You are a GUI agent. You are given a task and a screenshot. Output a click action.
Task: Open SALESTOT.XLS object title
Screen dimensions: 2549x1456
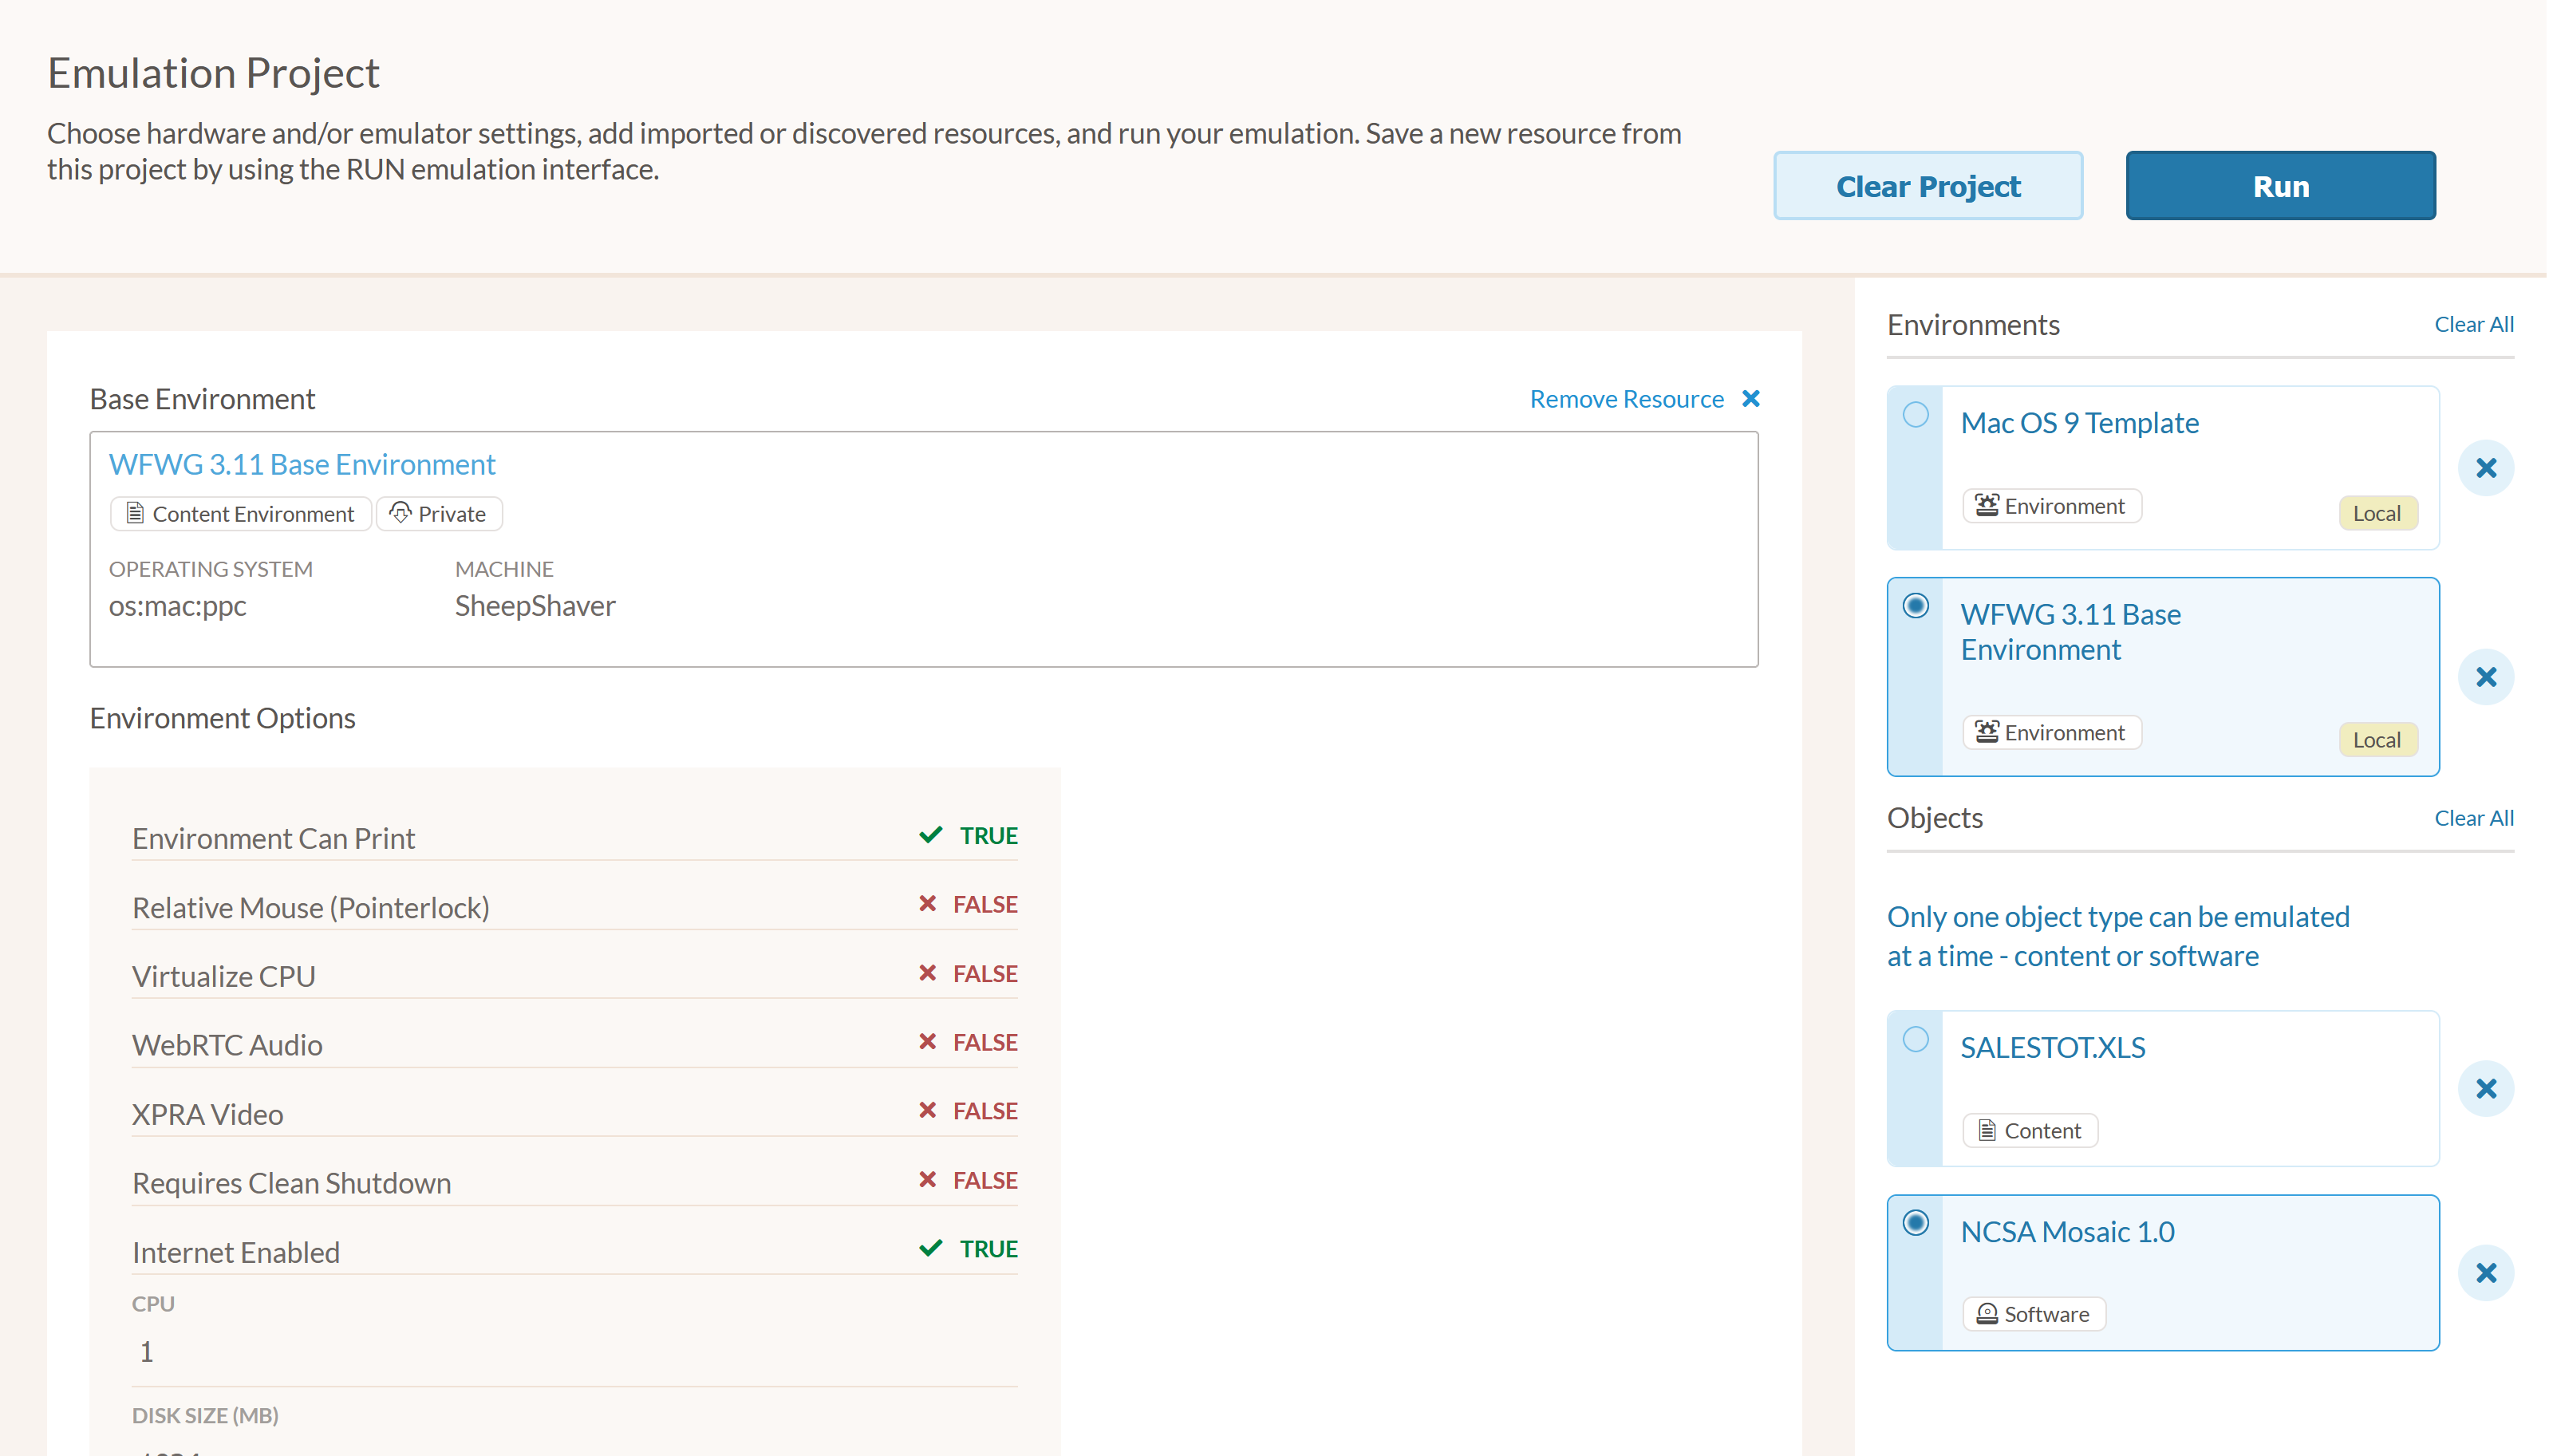(2051, 1048)
